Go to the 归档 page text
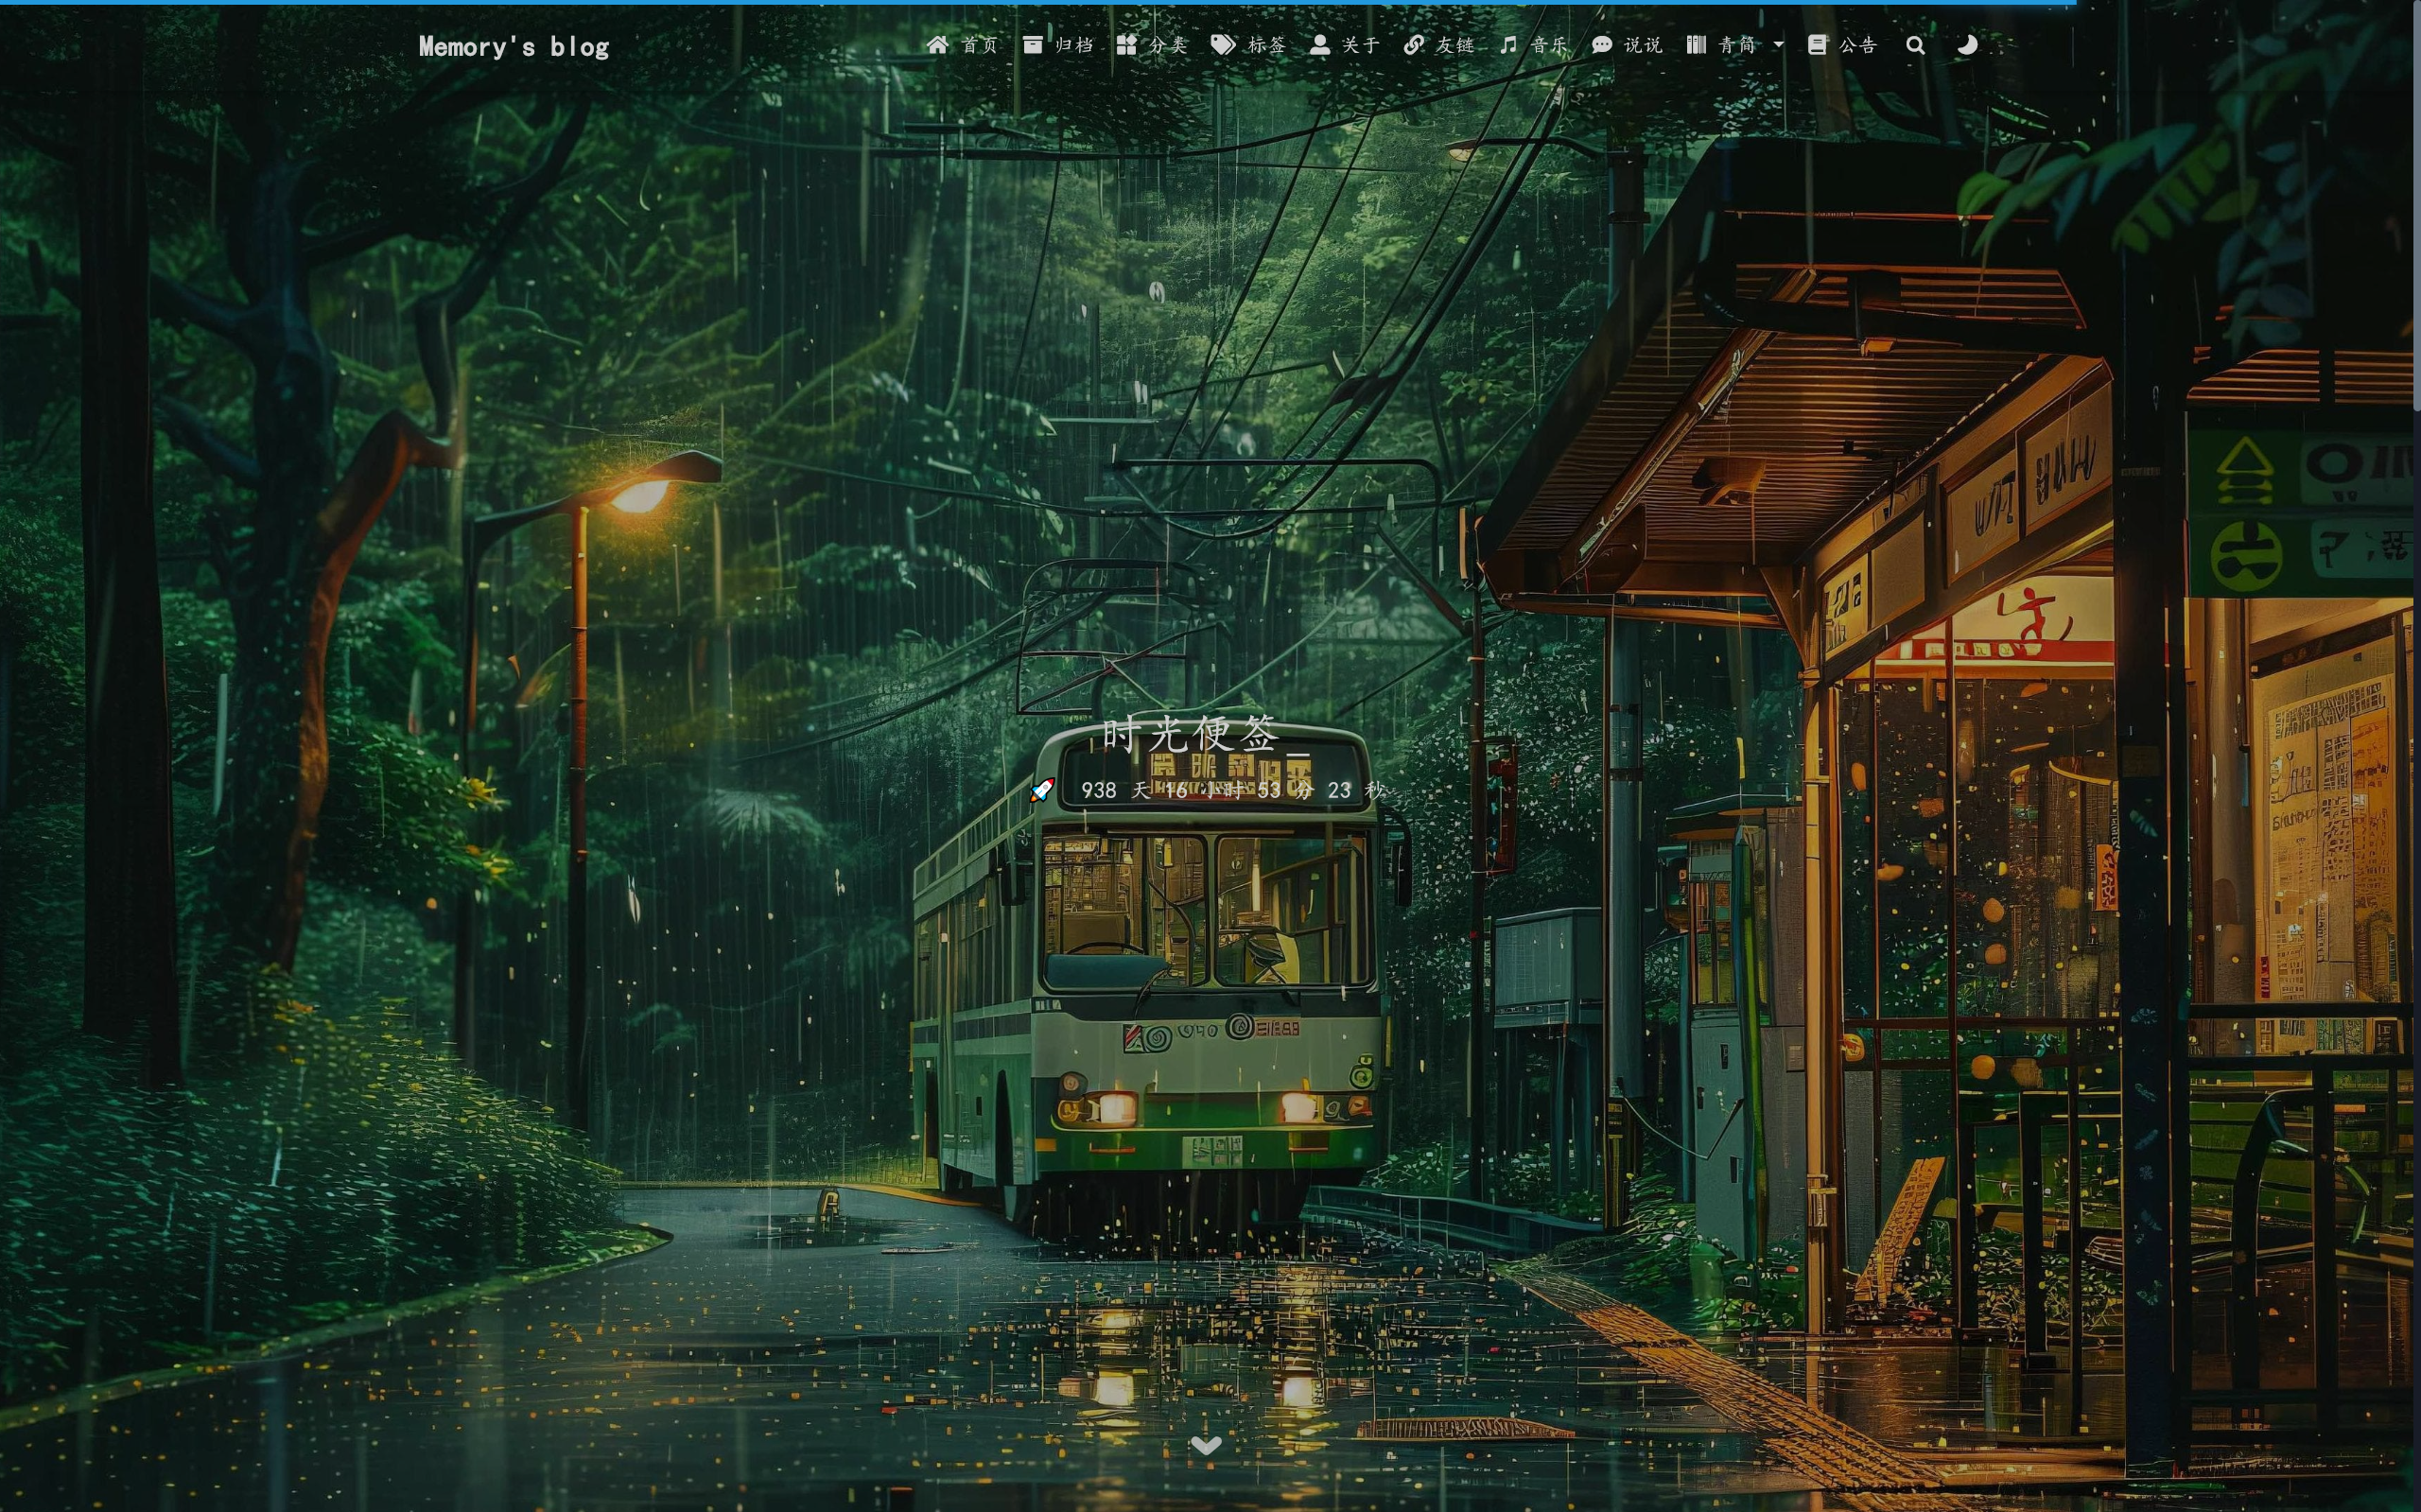The height and width of the screenshot is (1512, 2421). click(1074, 45)
